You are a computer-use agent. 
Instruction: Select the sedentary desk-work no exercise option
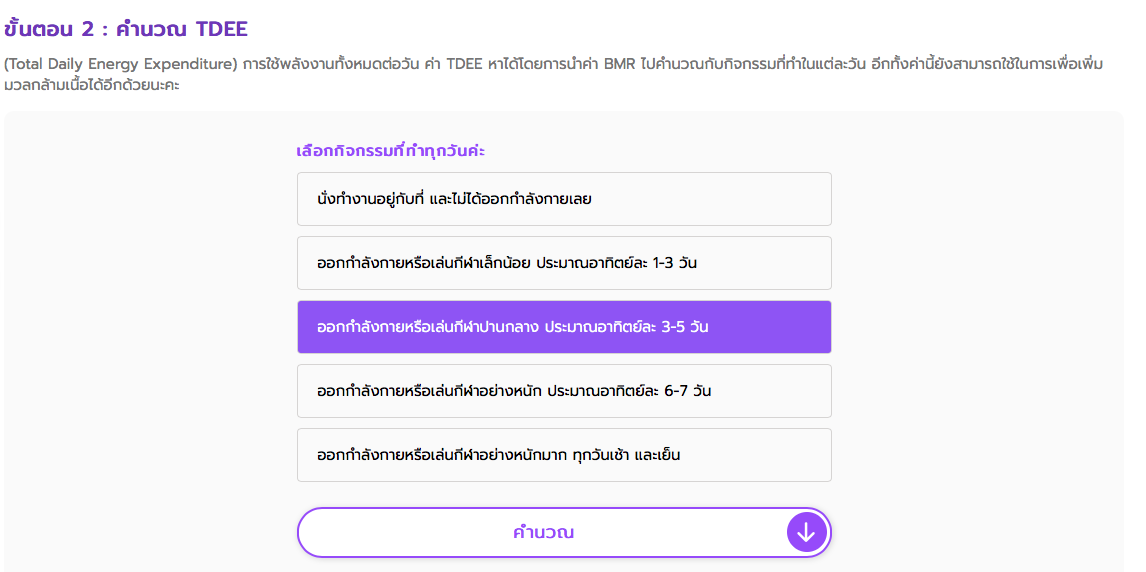click(564, 199)
